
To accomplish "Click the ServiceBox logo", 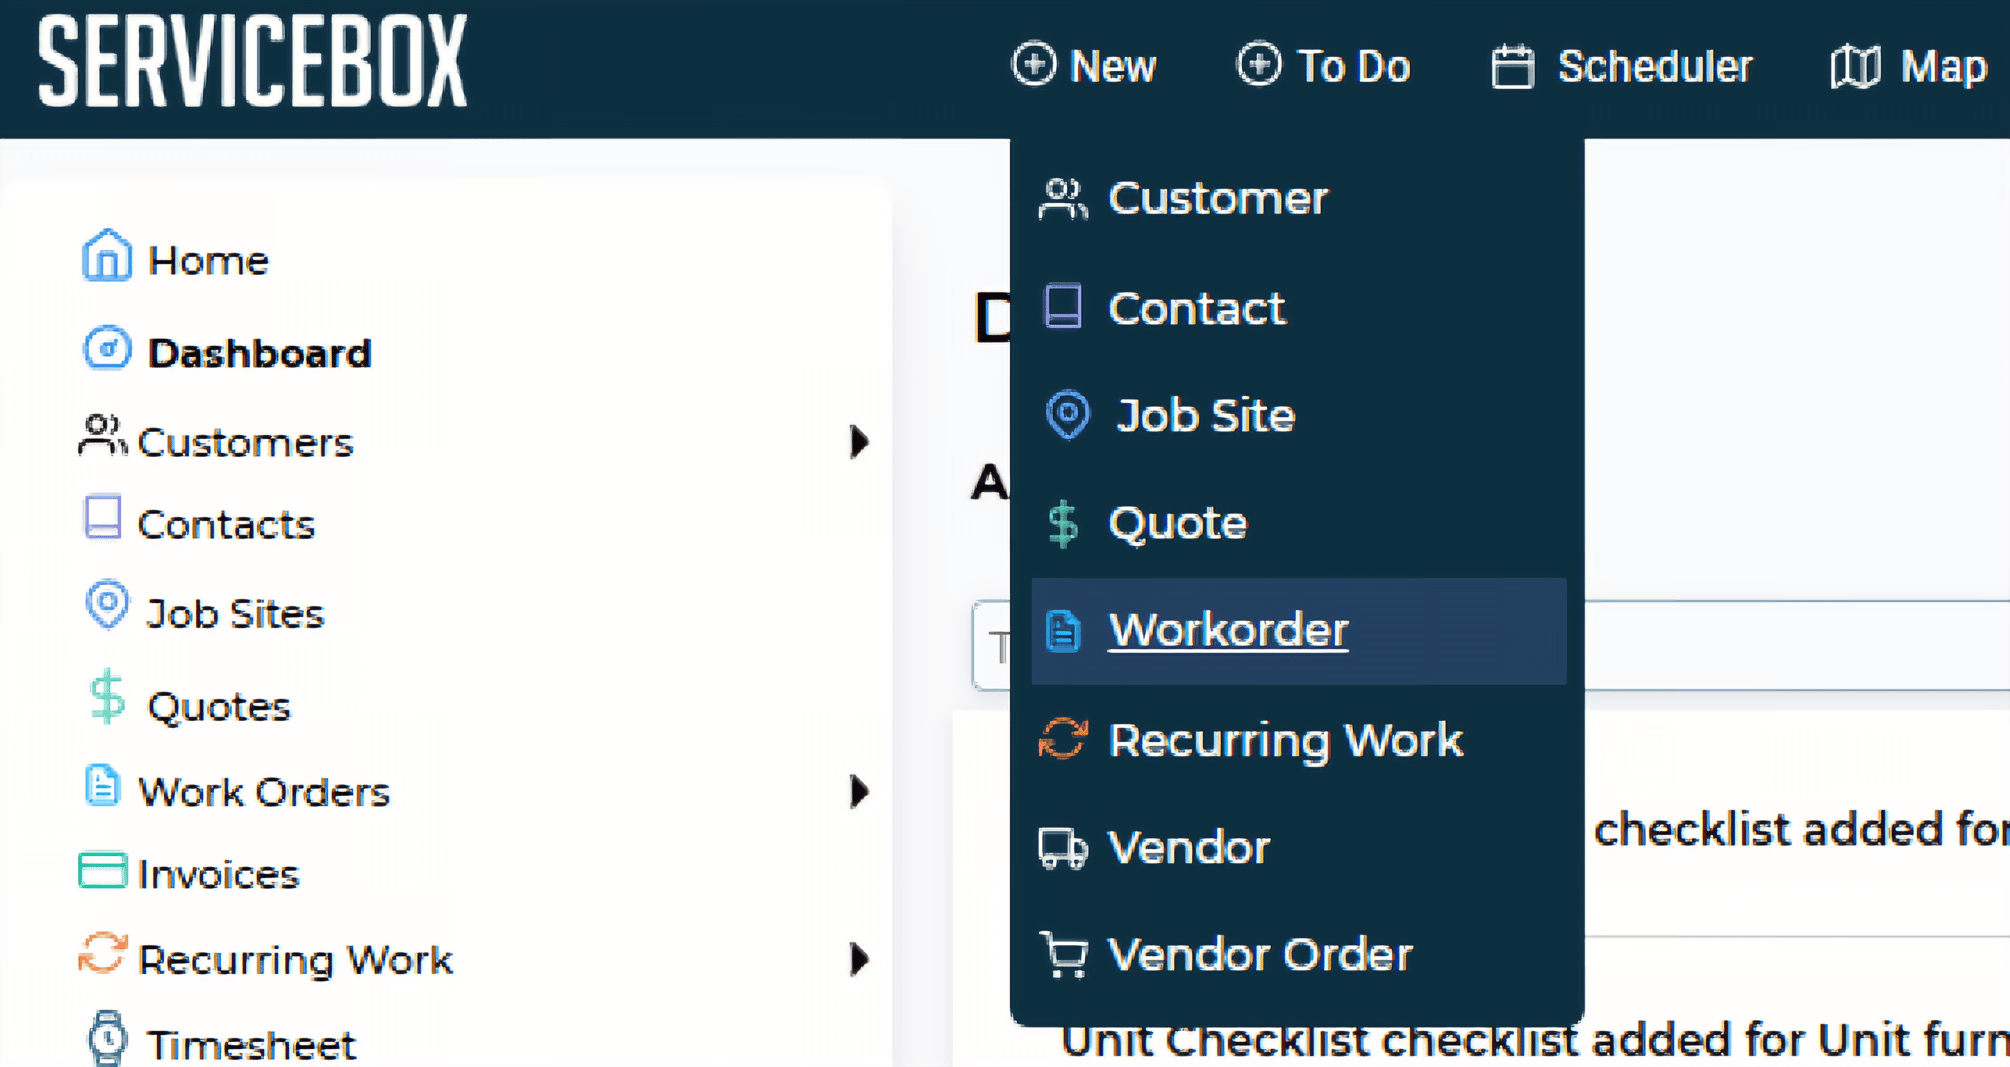I will coord(252,61).
